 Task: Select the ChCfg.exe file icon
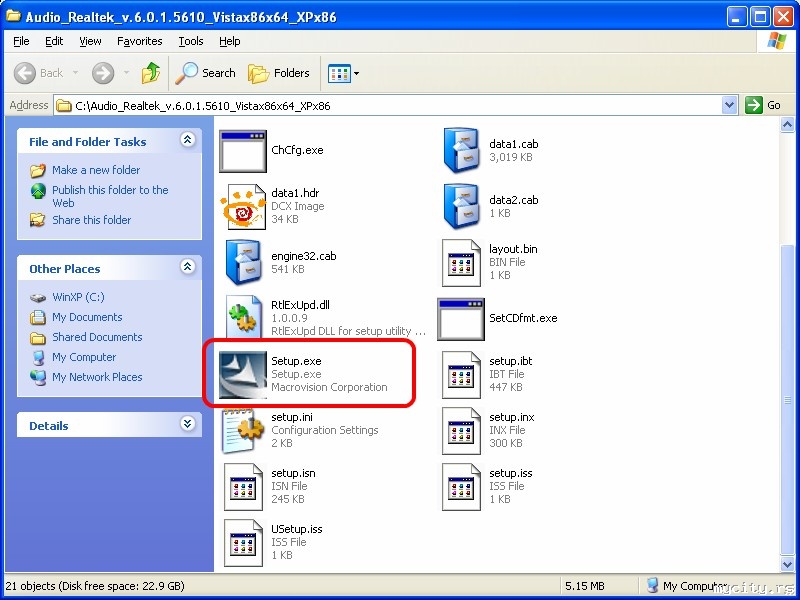(243, 151)
